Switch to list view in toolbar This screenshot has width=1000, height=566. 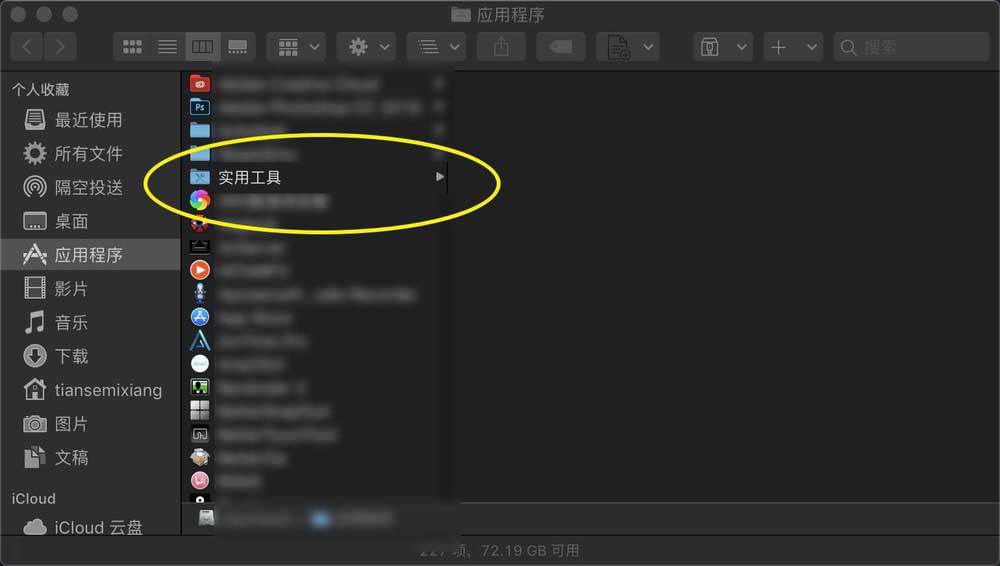point(167,47)
